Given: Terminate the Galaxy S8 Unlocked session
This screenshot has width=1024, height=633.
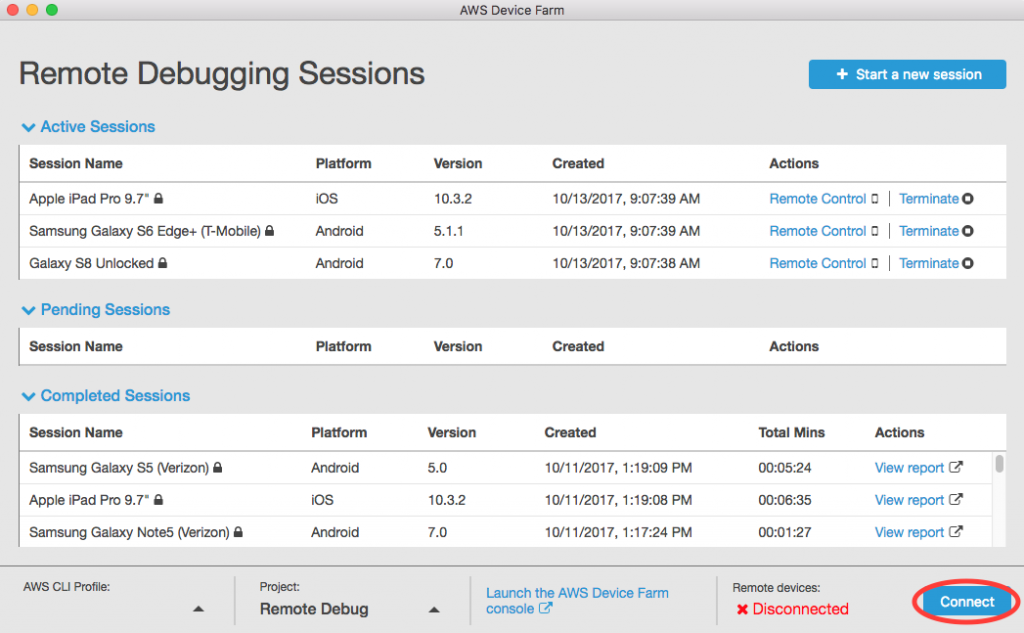Looking at the screenshot, I should point(929,263).
